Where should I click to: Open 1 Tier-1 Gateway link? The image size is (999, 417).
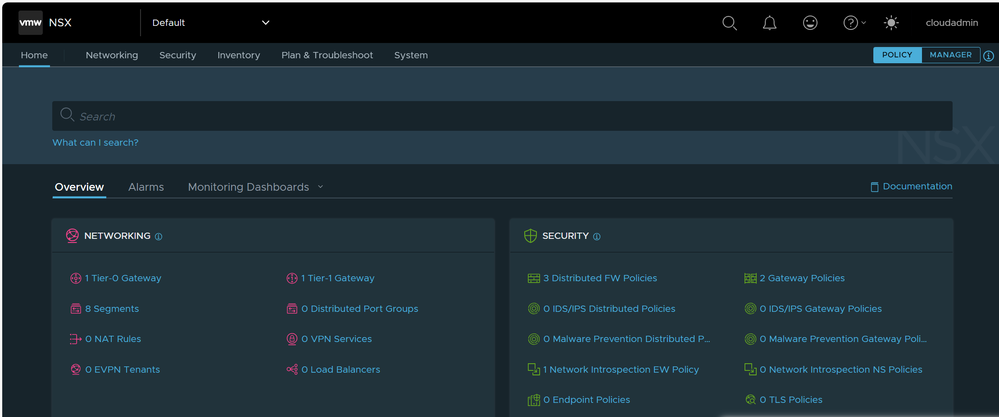338,278
